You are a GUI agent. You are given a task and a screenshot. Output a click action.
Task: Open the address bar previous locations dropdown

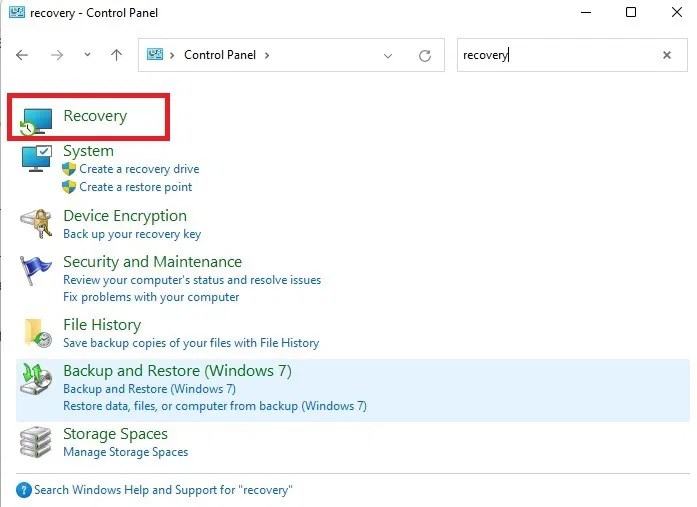coord(388,56)
